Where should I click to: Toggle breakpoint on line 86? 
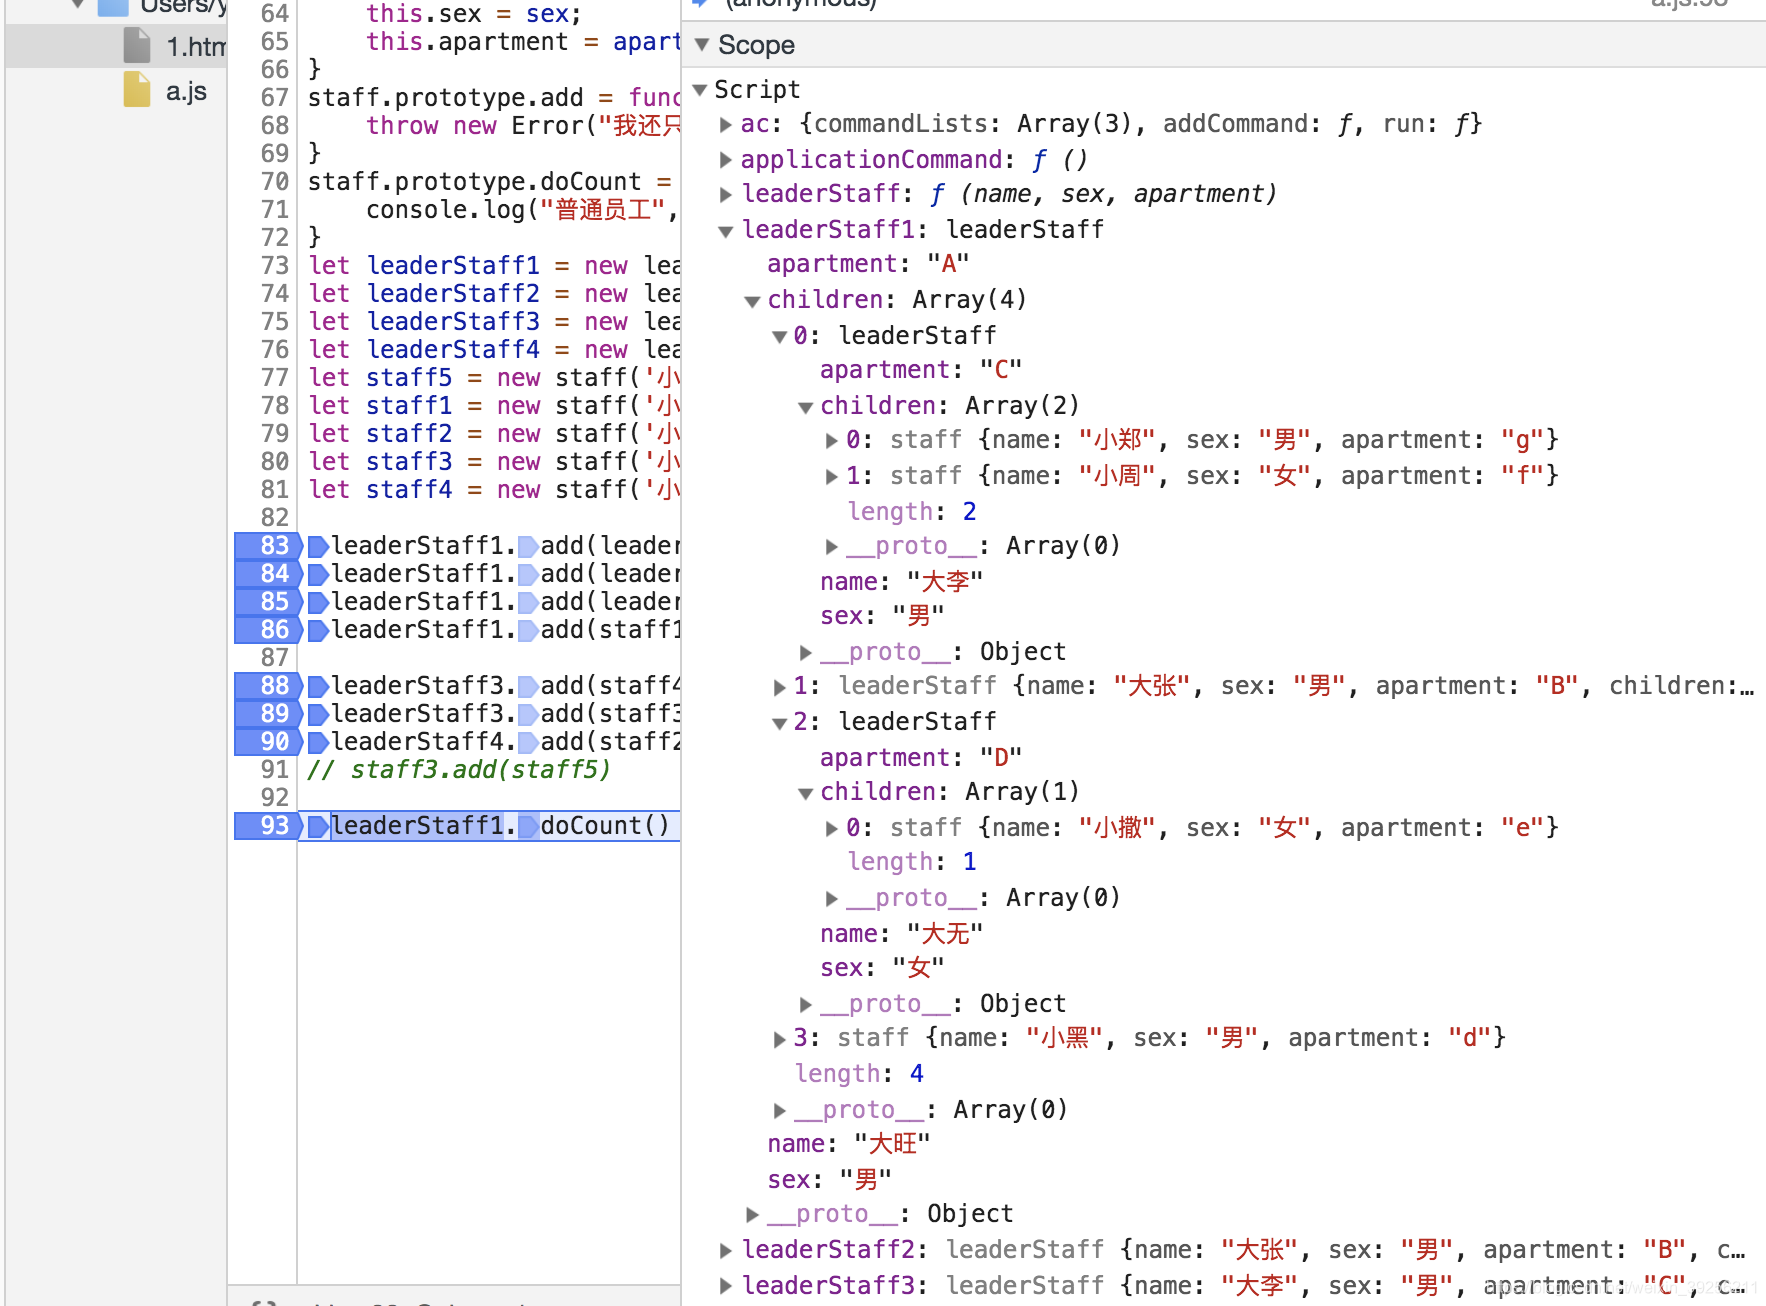[x=268, y=630]
